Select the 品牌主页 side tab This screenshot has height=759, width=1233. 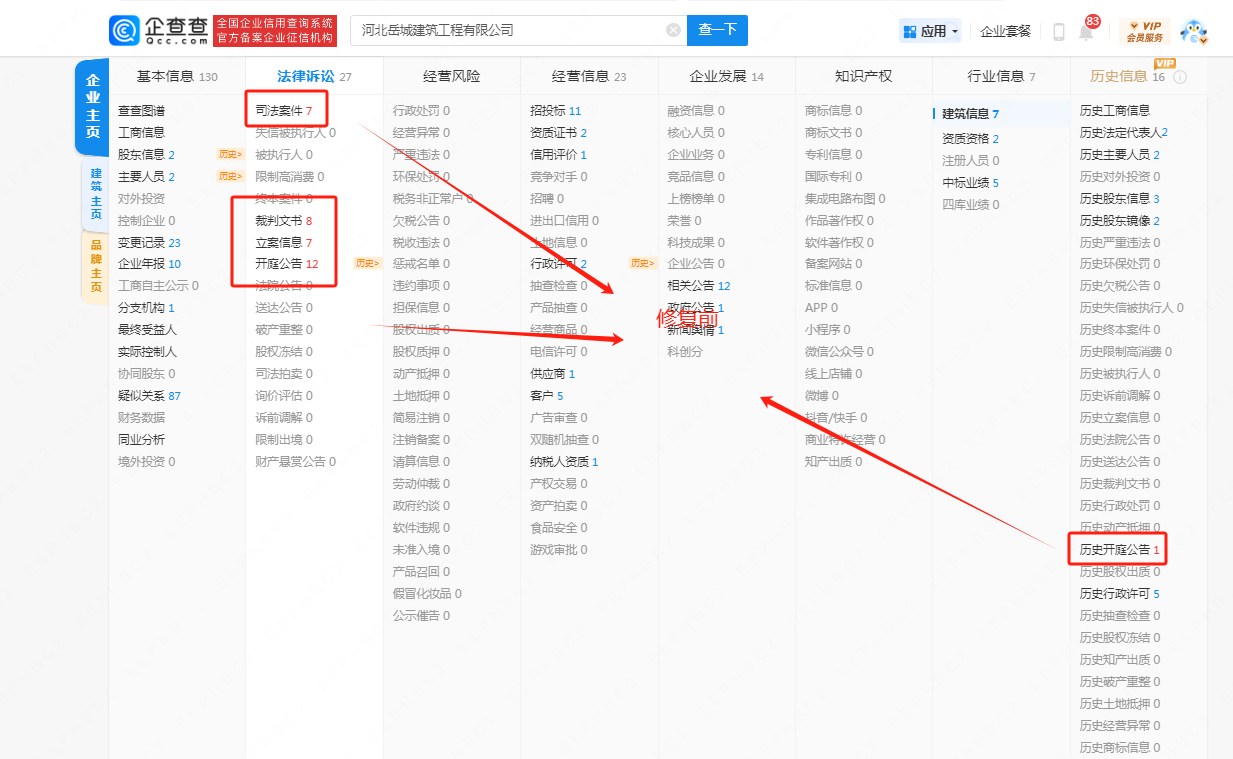click(95, 266)
